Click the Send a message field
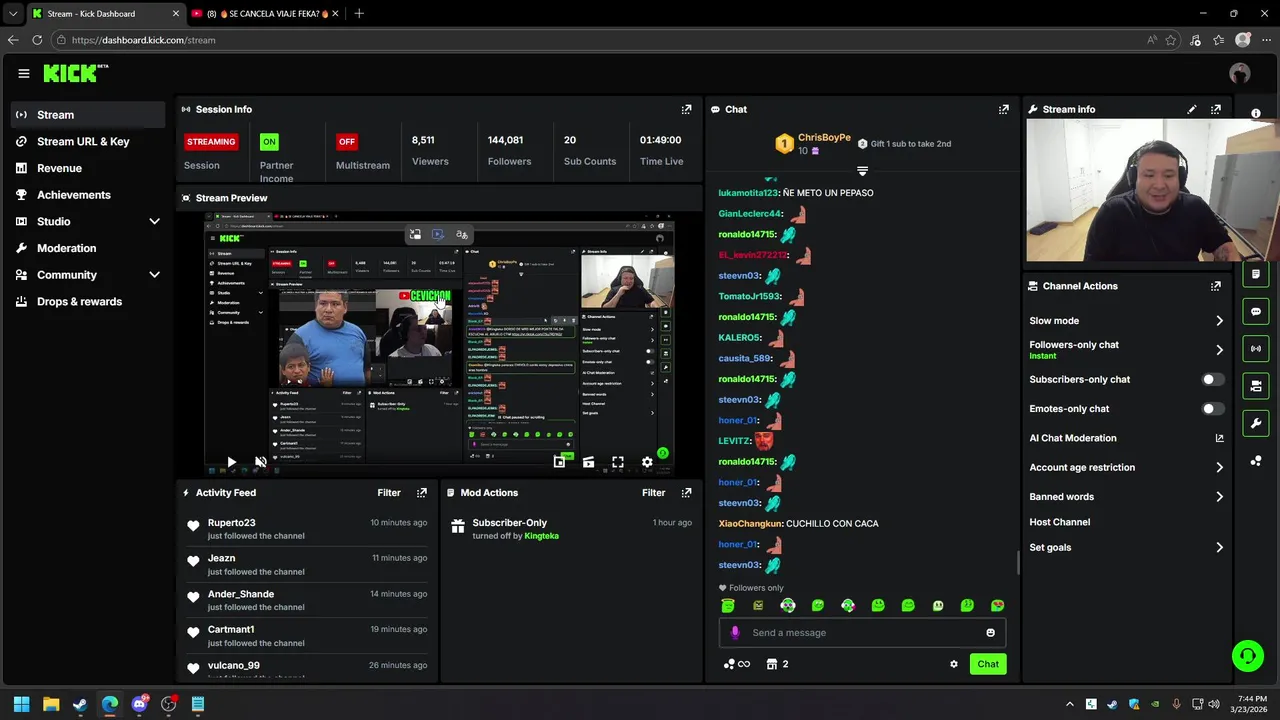Screen dimensions: 1280x720 point(862,633)
